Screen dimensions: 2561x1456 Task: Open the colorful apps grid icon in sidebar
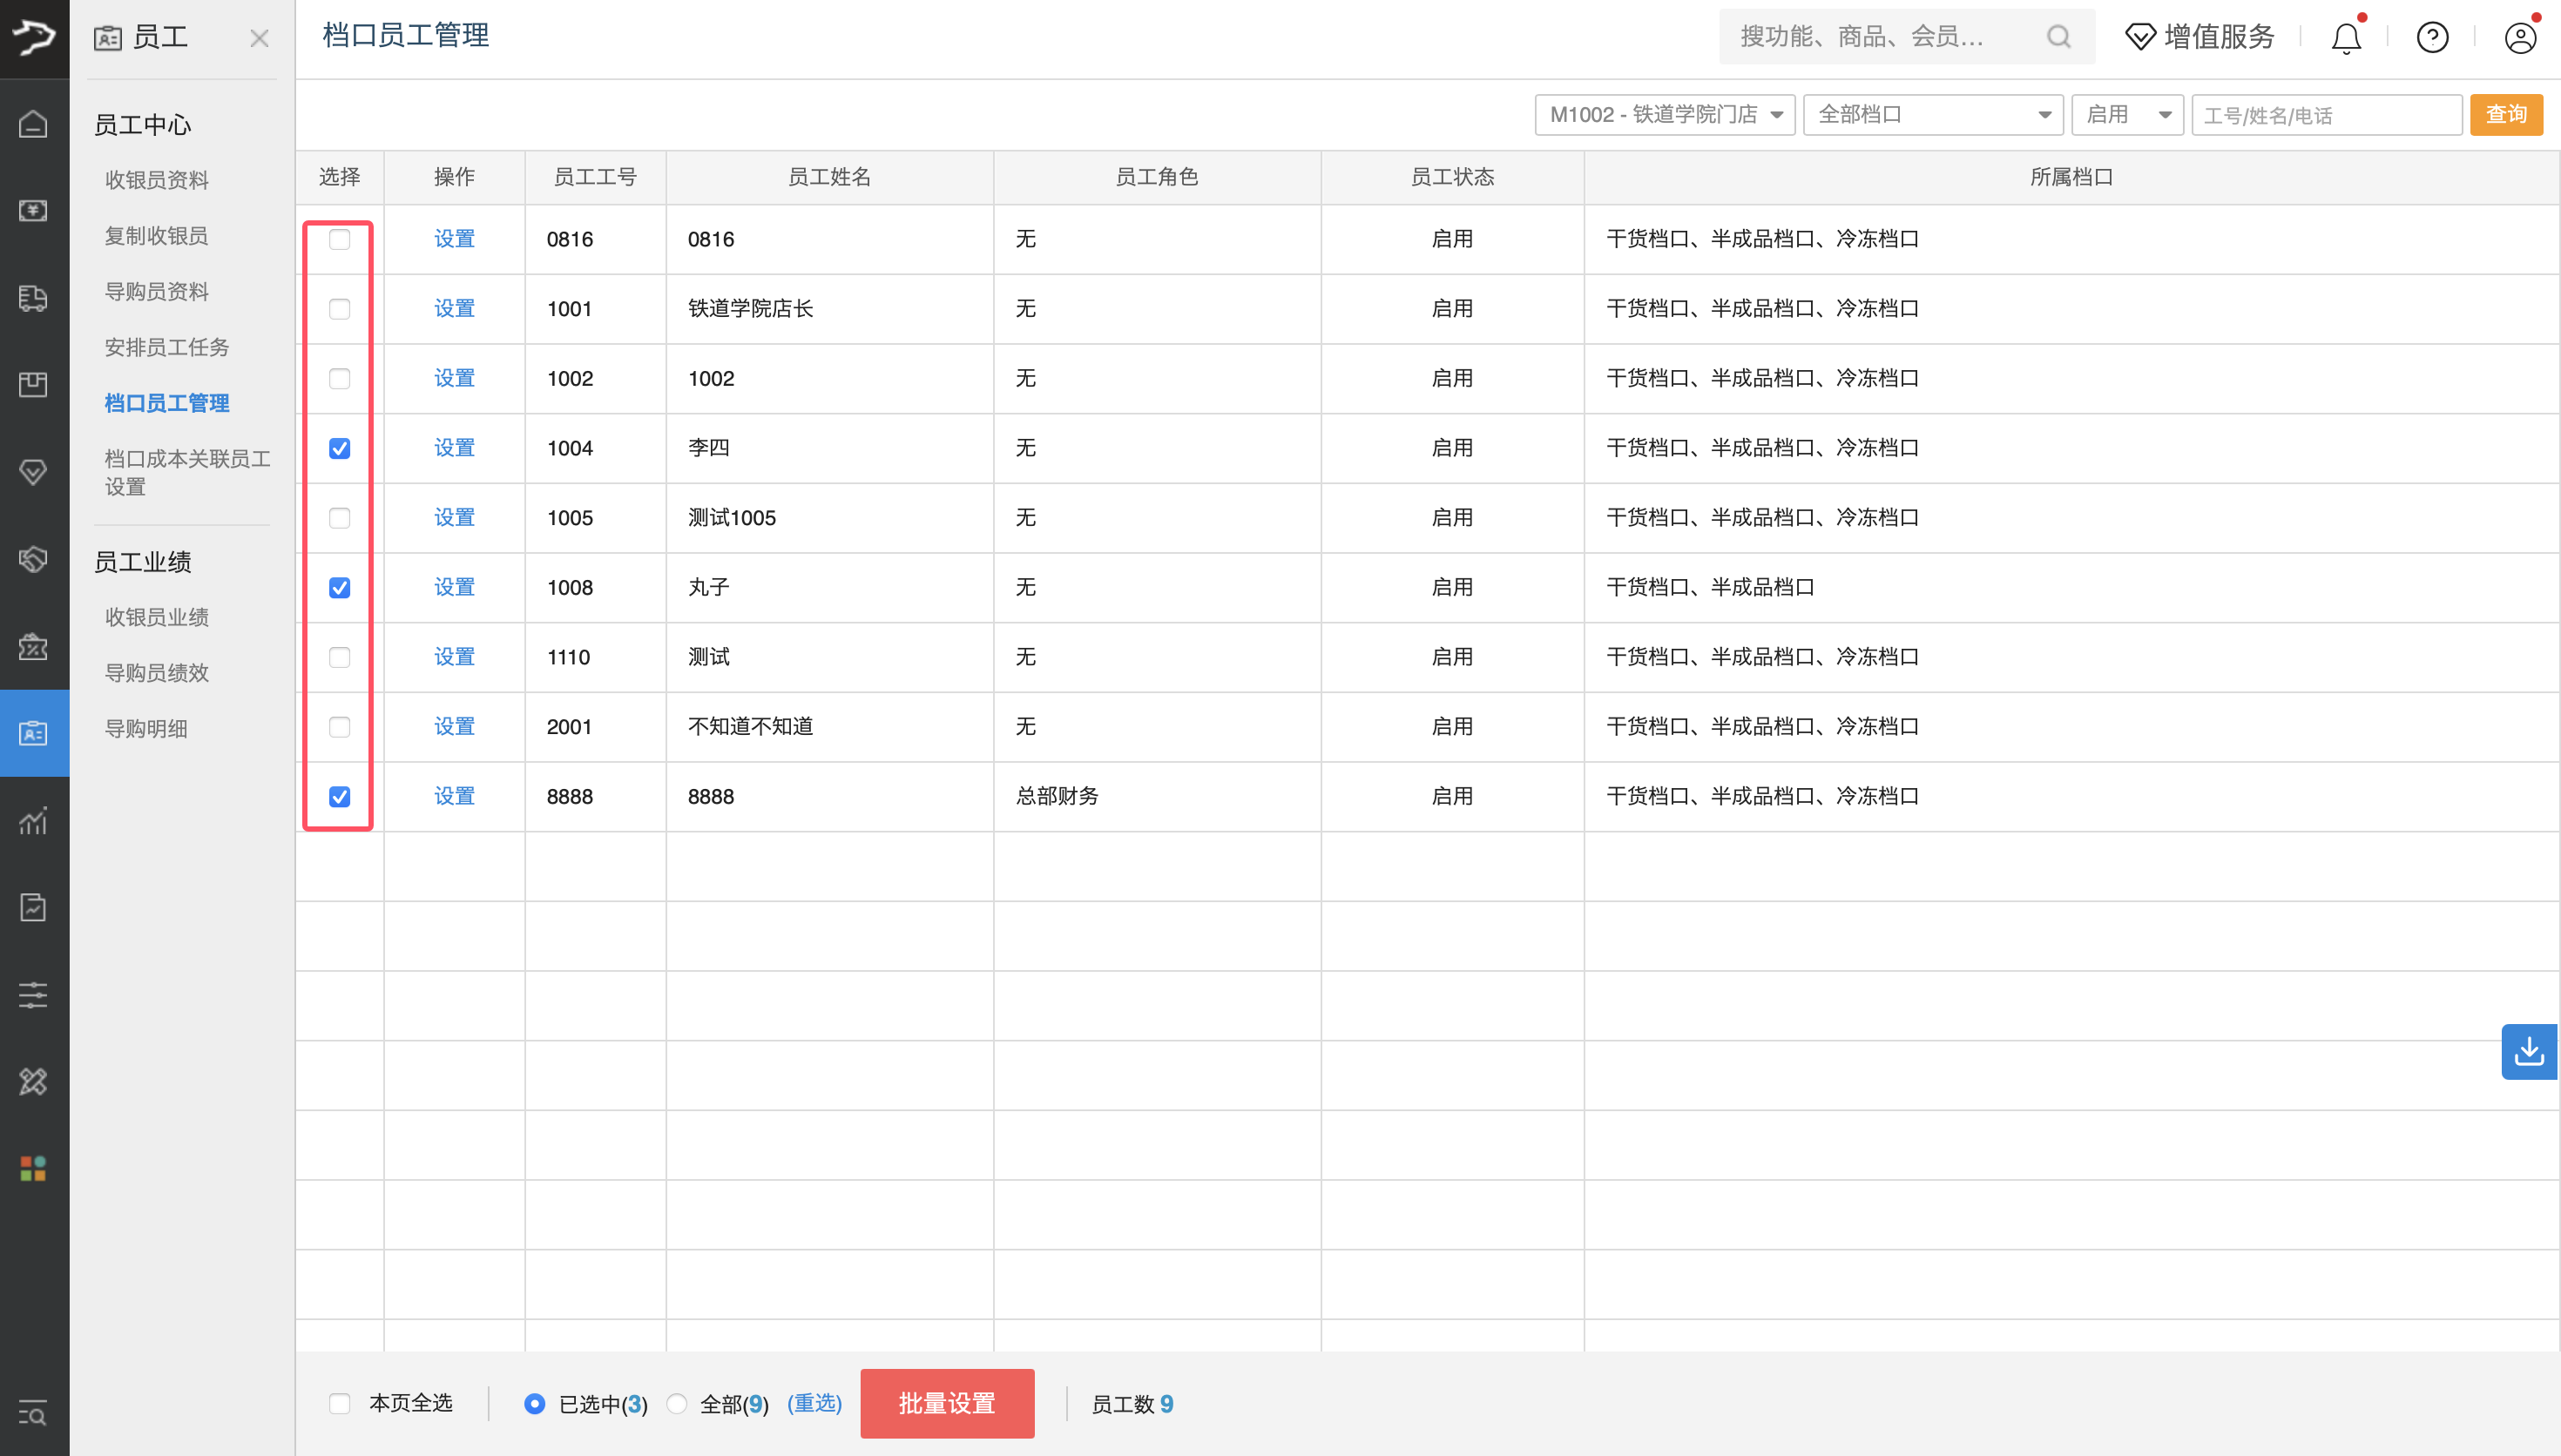(x=33, y=1168)
